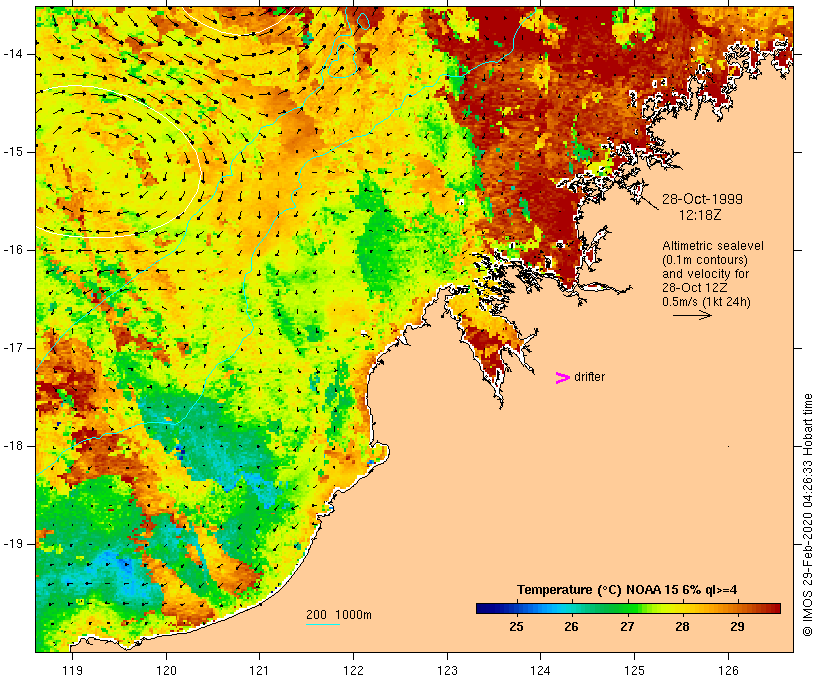Click the '(0.1m contours)' text line
820x680 pixels.
[x=705, y=260]
